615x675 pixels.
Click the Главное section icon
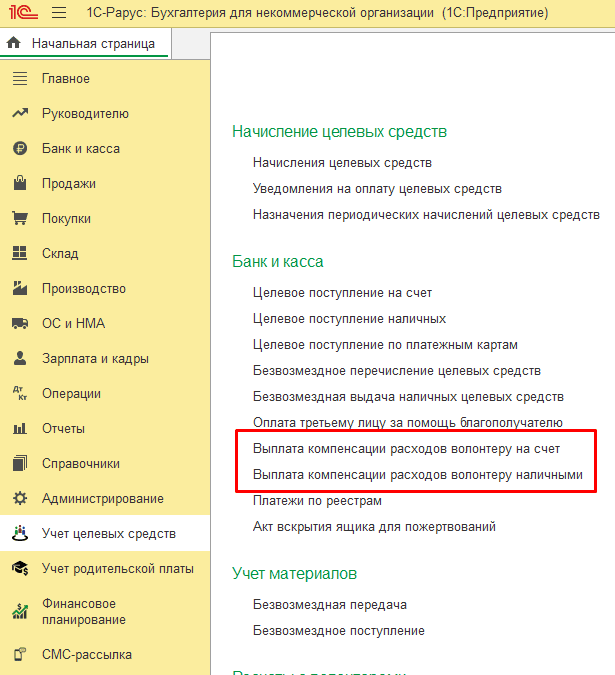click(x=19, y=79)
